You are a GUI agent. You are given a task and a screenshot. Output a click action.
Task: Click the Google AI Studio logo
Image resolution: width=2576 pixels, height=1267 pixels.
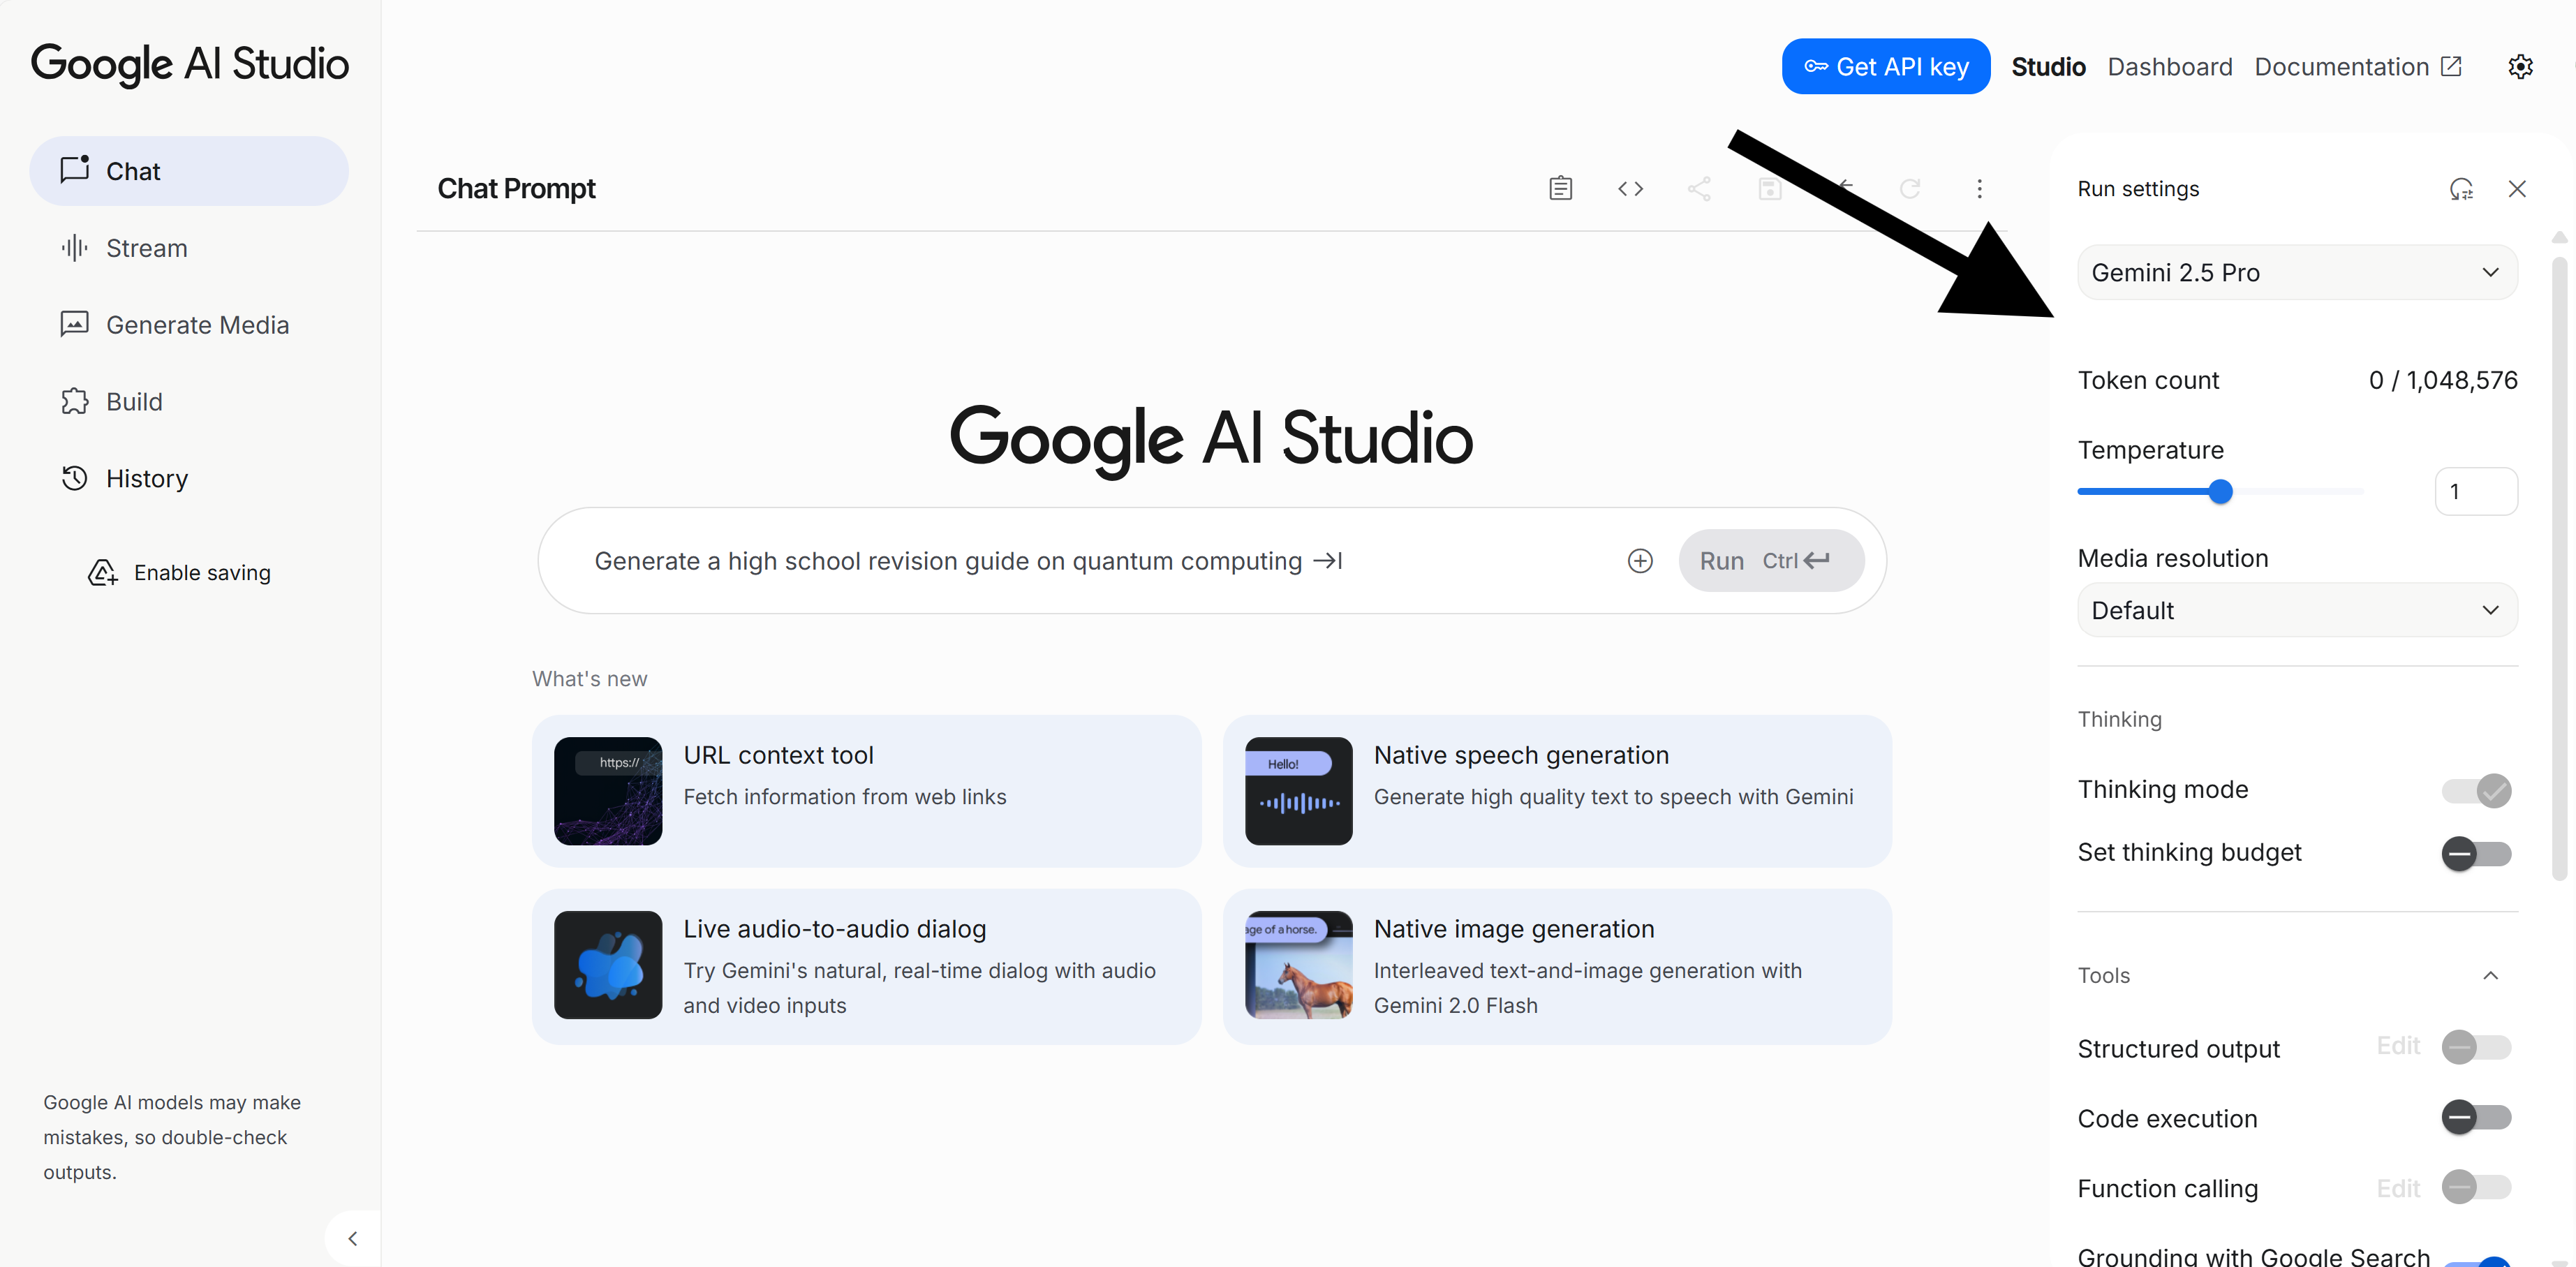pyautogui.click(x=190, y=64)
